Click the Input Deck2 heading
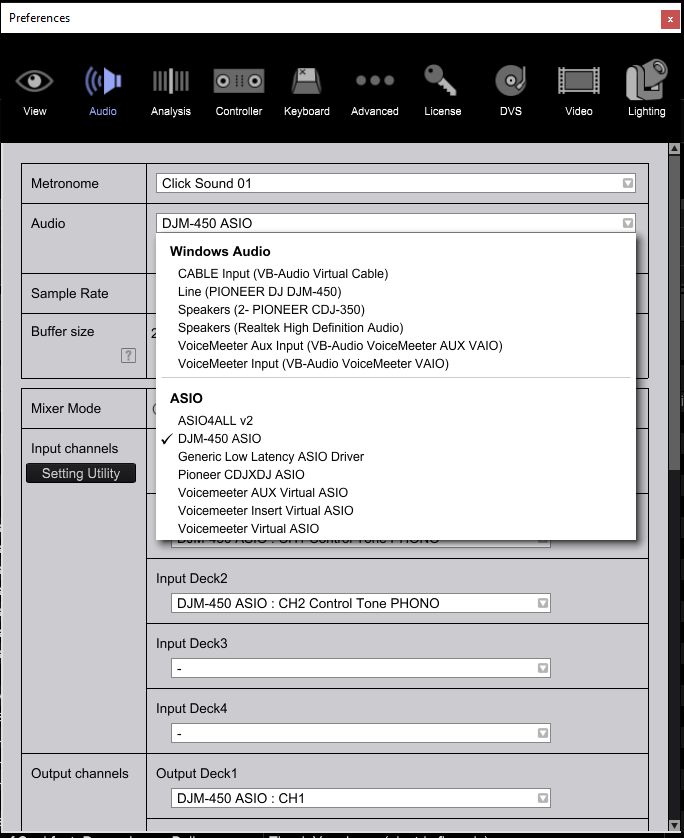This screenshot has width=684, height=838. (191, 578)
